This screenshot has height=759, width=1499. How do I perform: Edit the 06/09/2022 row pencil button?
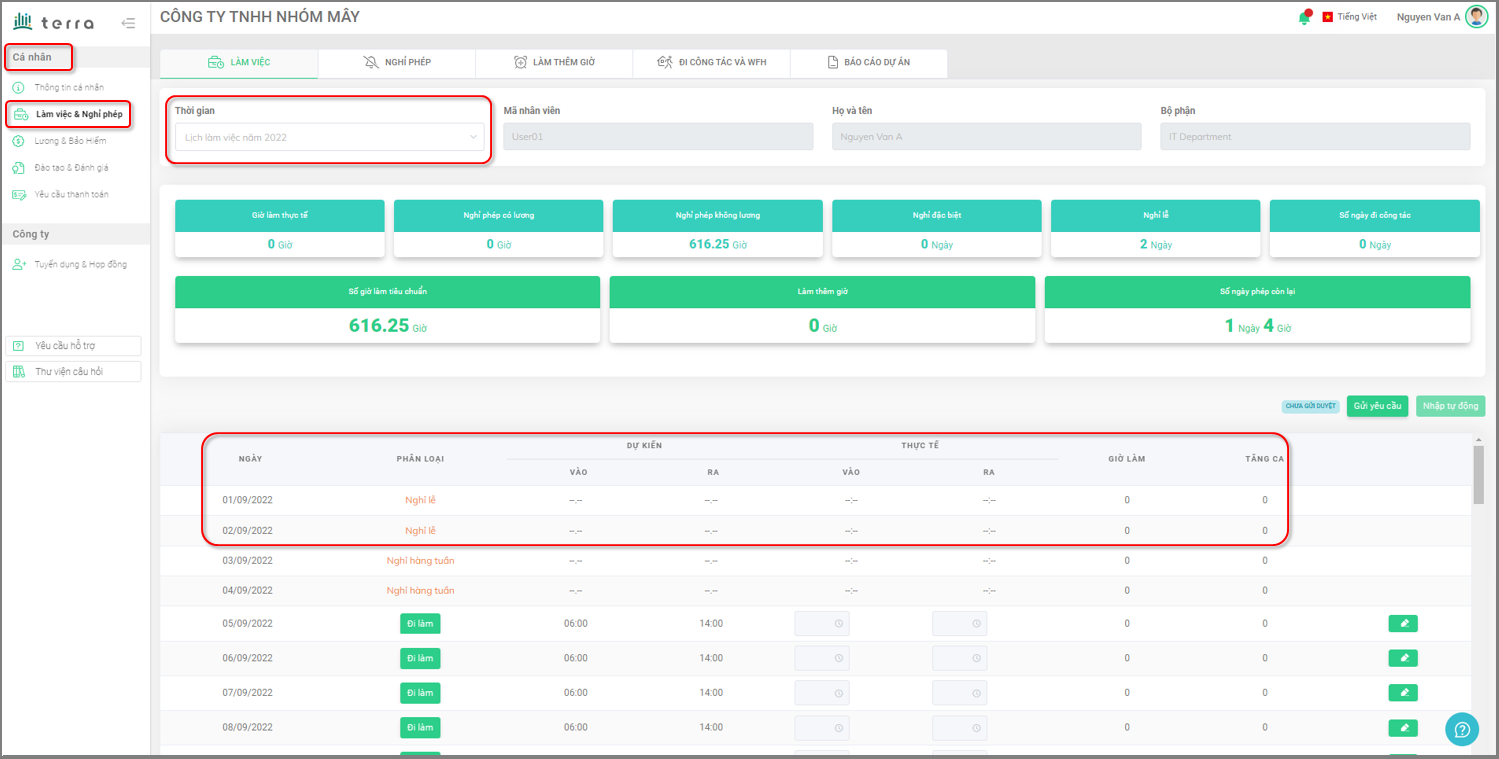click(x=1403, y=658)
